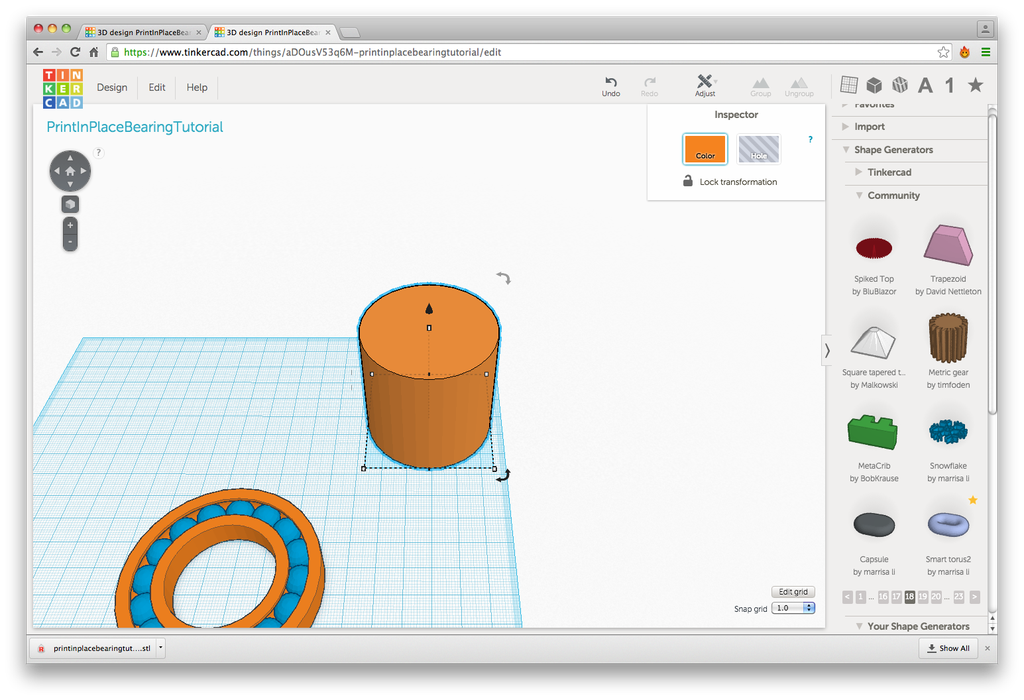Go to community shapes page 16
This screenshot has height=700, width=1024.
tap(883, 597)
